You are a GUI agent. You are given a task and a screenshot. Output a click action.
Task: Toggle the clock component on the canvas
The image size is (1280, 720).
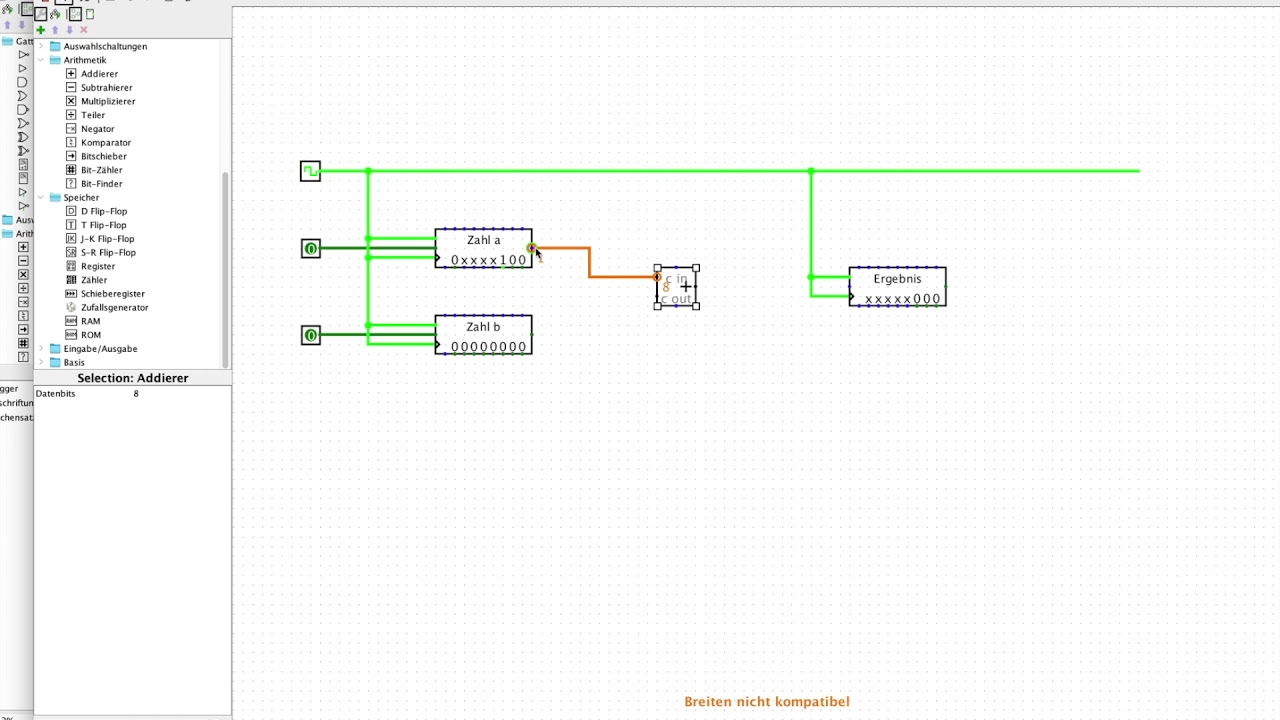point(310,171)
